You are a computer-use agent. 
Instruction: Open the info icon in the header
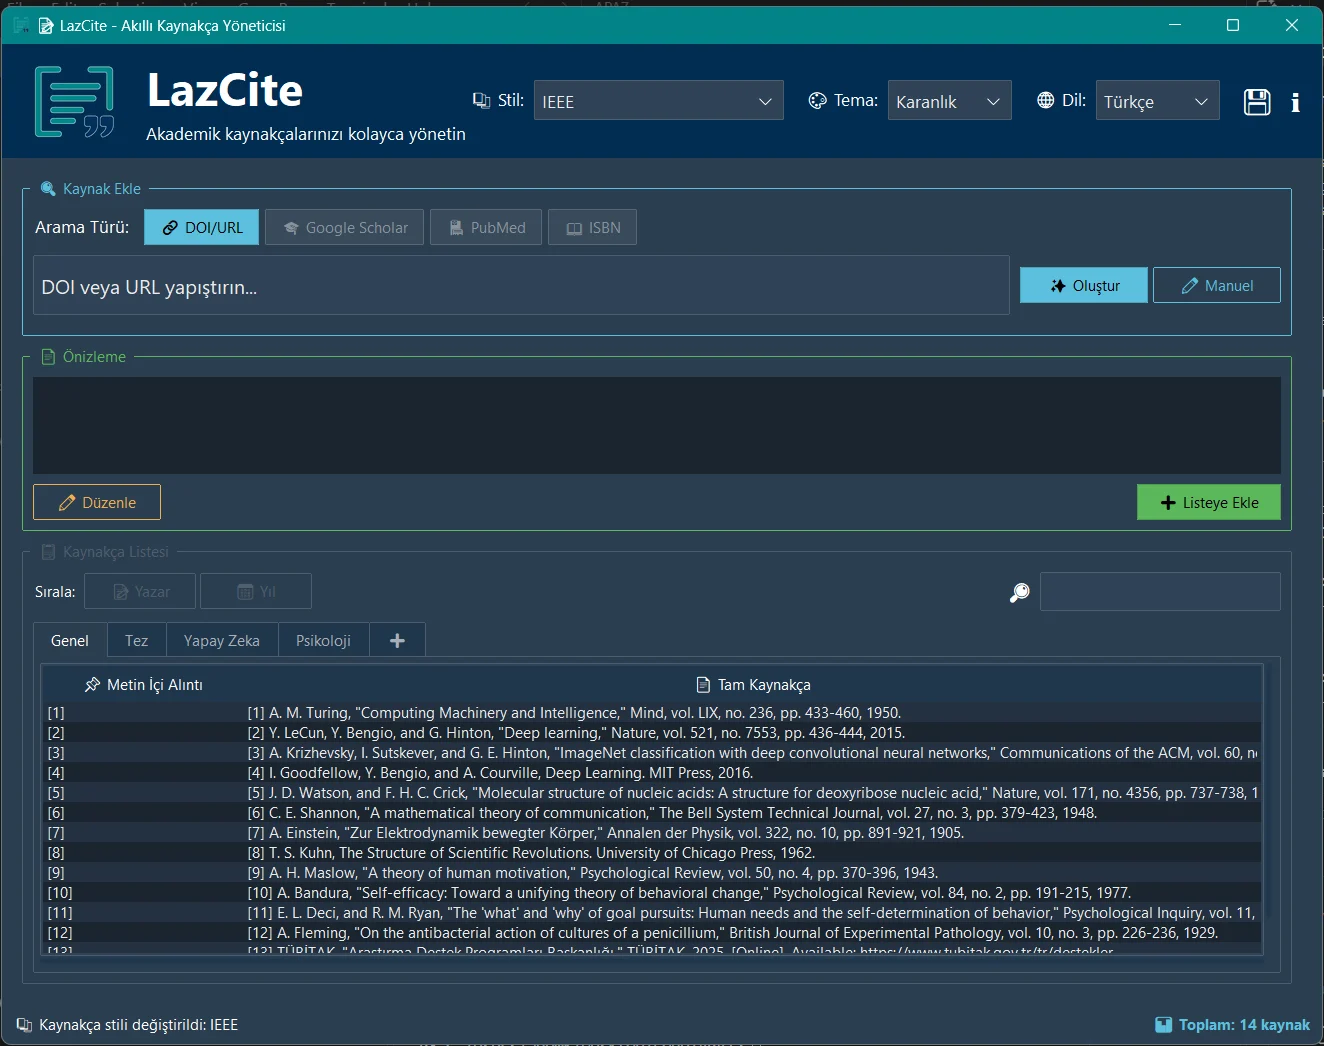[x=1295, y=102]
